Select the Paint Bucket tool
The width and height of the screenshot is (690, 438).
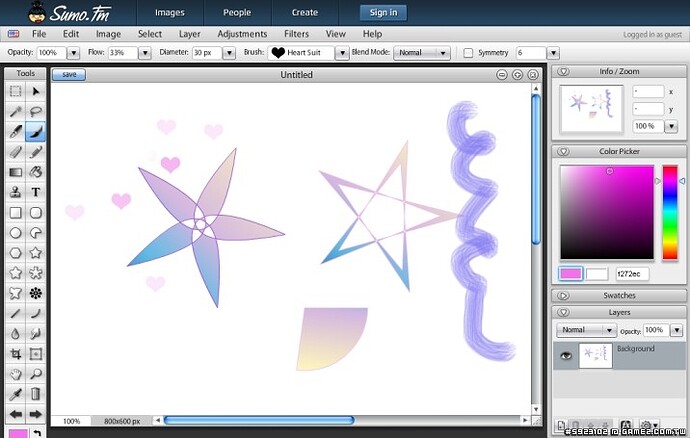pos(36,172)
